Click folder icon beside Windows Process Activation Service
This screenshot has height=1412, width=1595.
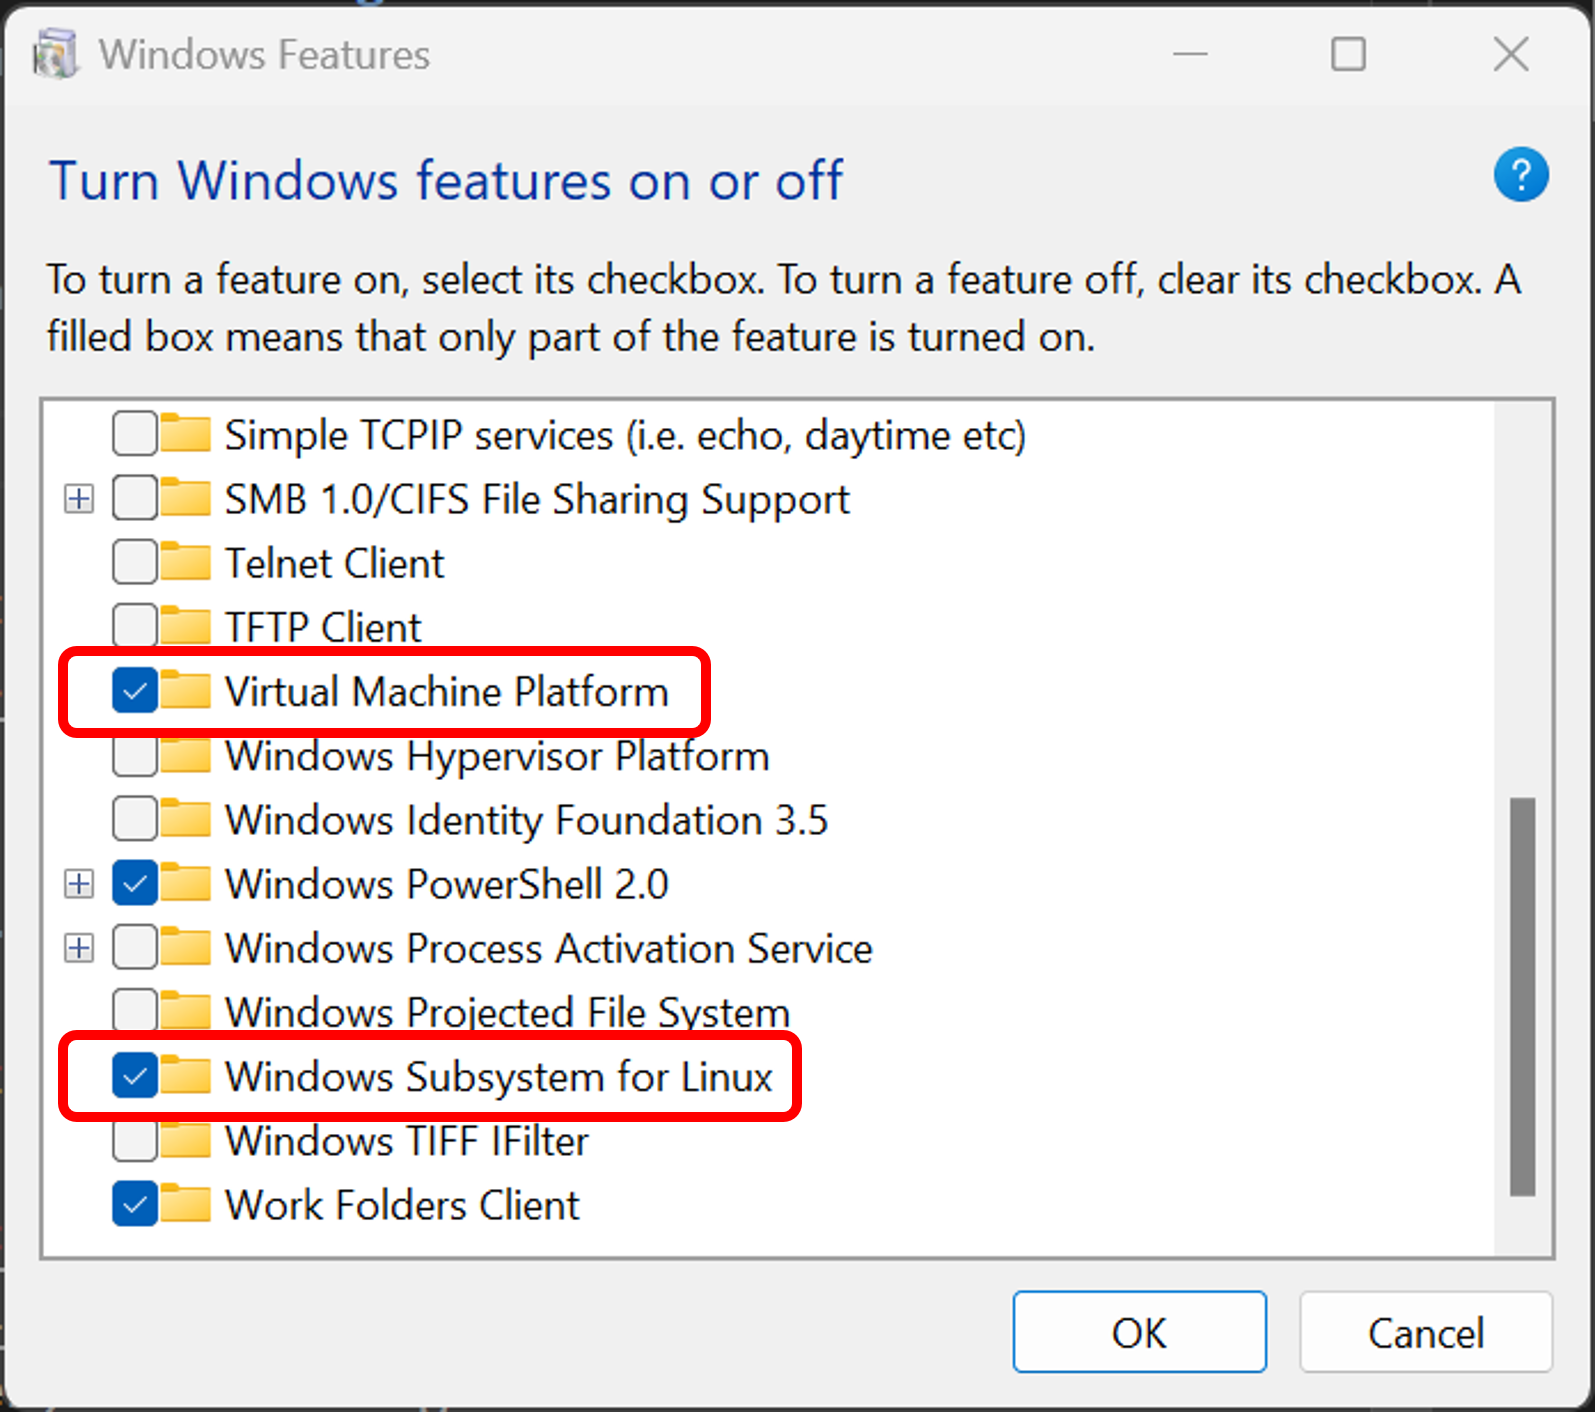(186, 947)
